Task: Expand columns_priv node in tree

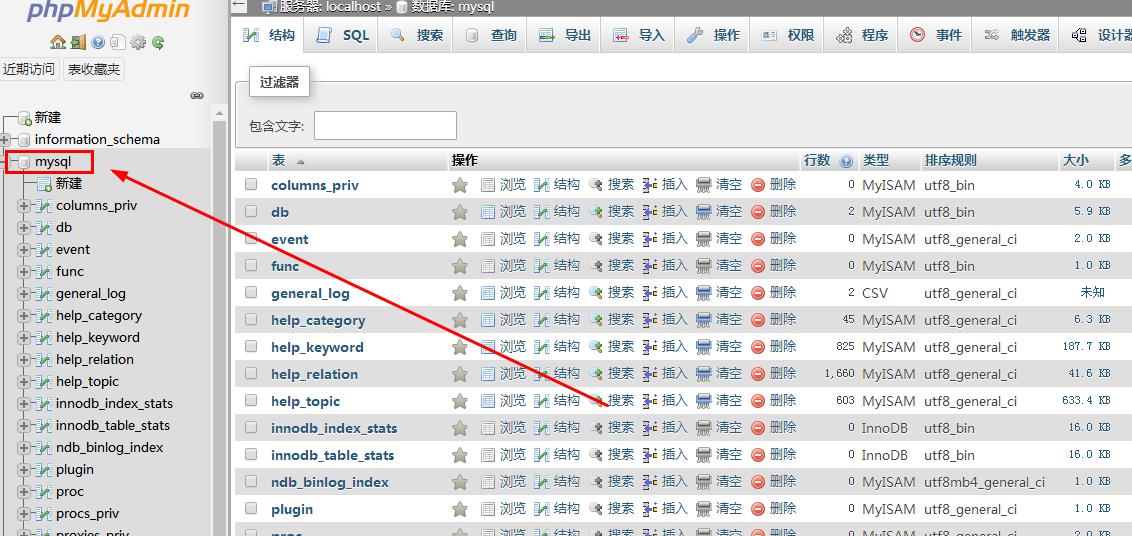Action: [24, 206]
